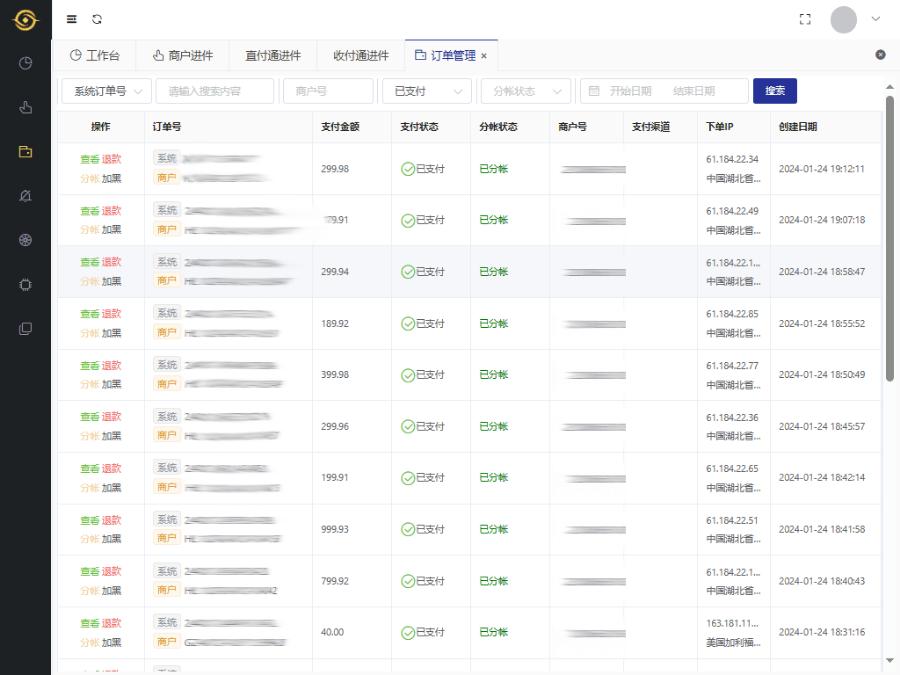The width and height of the screenshot is (900, 675).
Task: Focus the 请输入搜索内容 search input
Action: coord(215,91)
